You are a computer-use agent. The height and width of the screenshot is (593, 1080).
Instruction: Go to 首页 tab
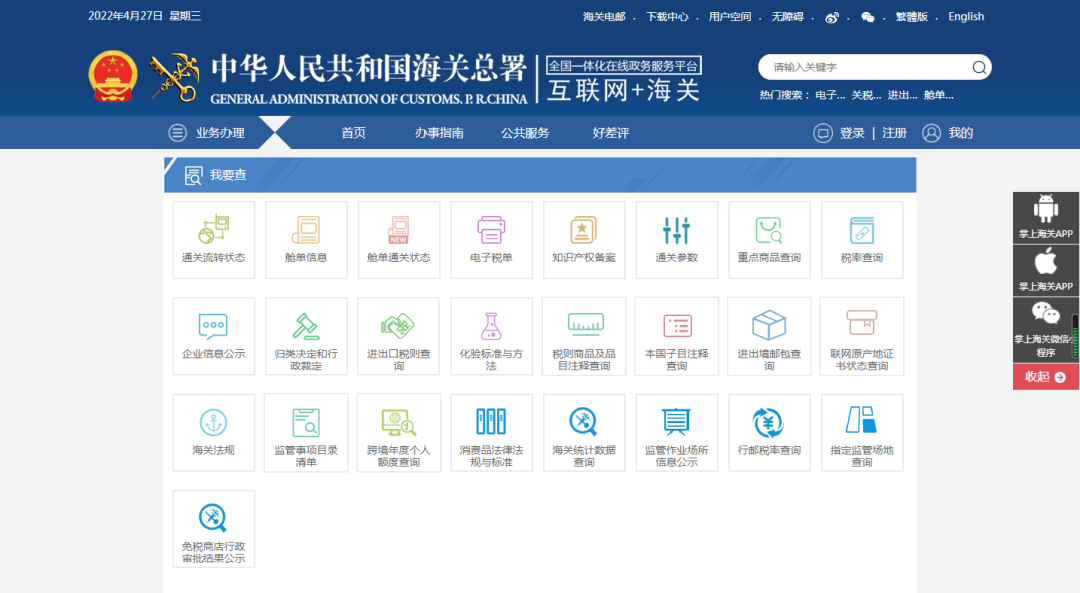[353, 133]
